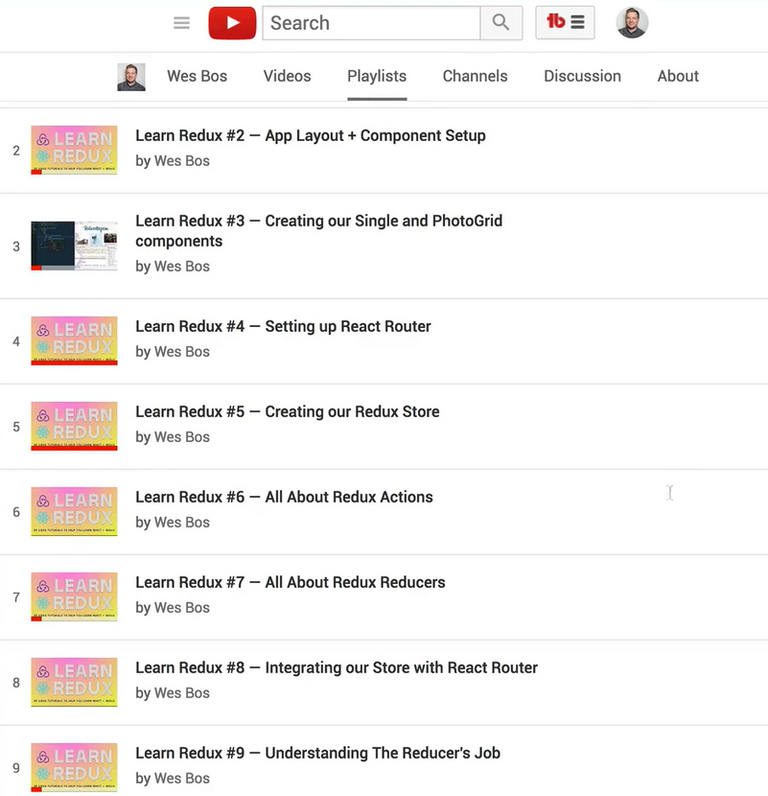Viewport: 768px width, 796px height.
Task: Open 'Learn Redux #2 — App Layout + Component Setup'
Action: click(x=310, y=136)
